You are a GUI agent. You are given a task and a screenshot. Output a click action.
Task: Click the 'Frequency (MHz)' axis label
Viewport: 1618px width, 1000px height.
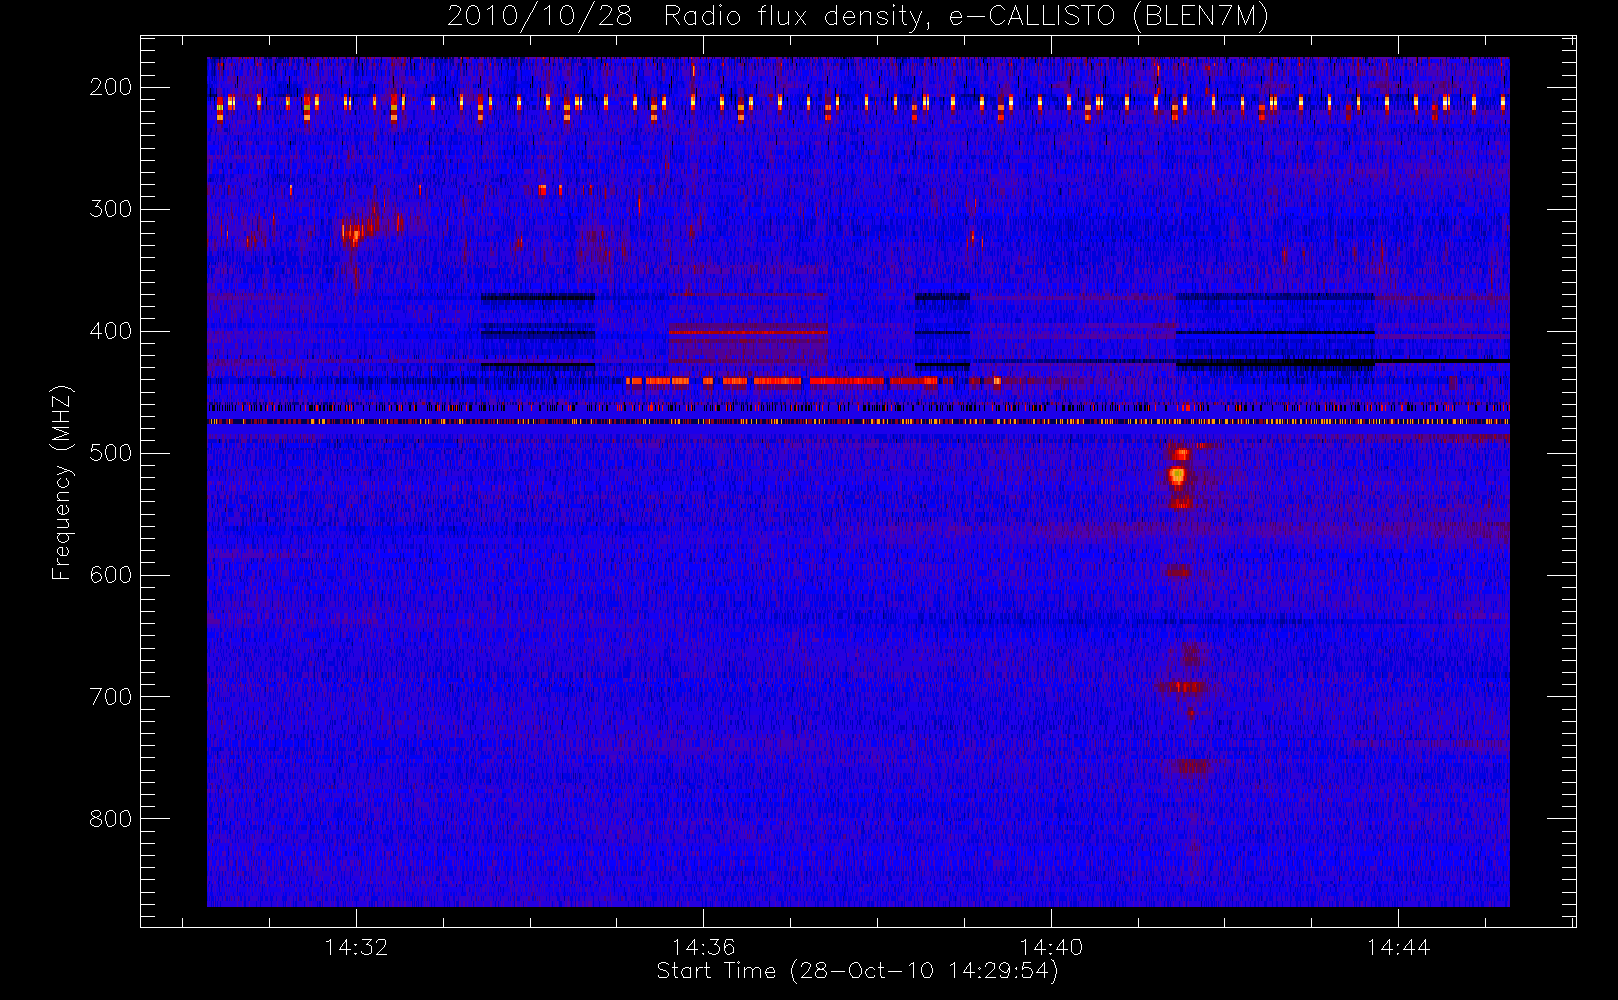tap(62, 483)
